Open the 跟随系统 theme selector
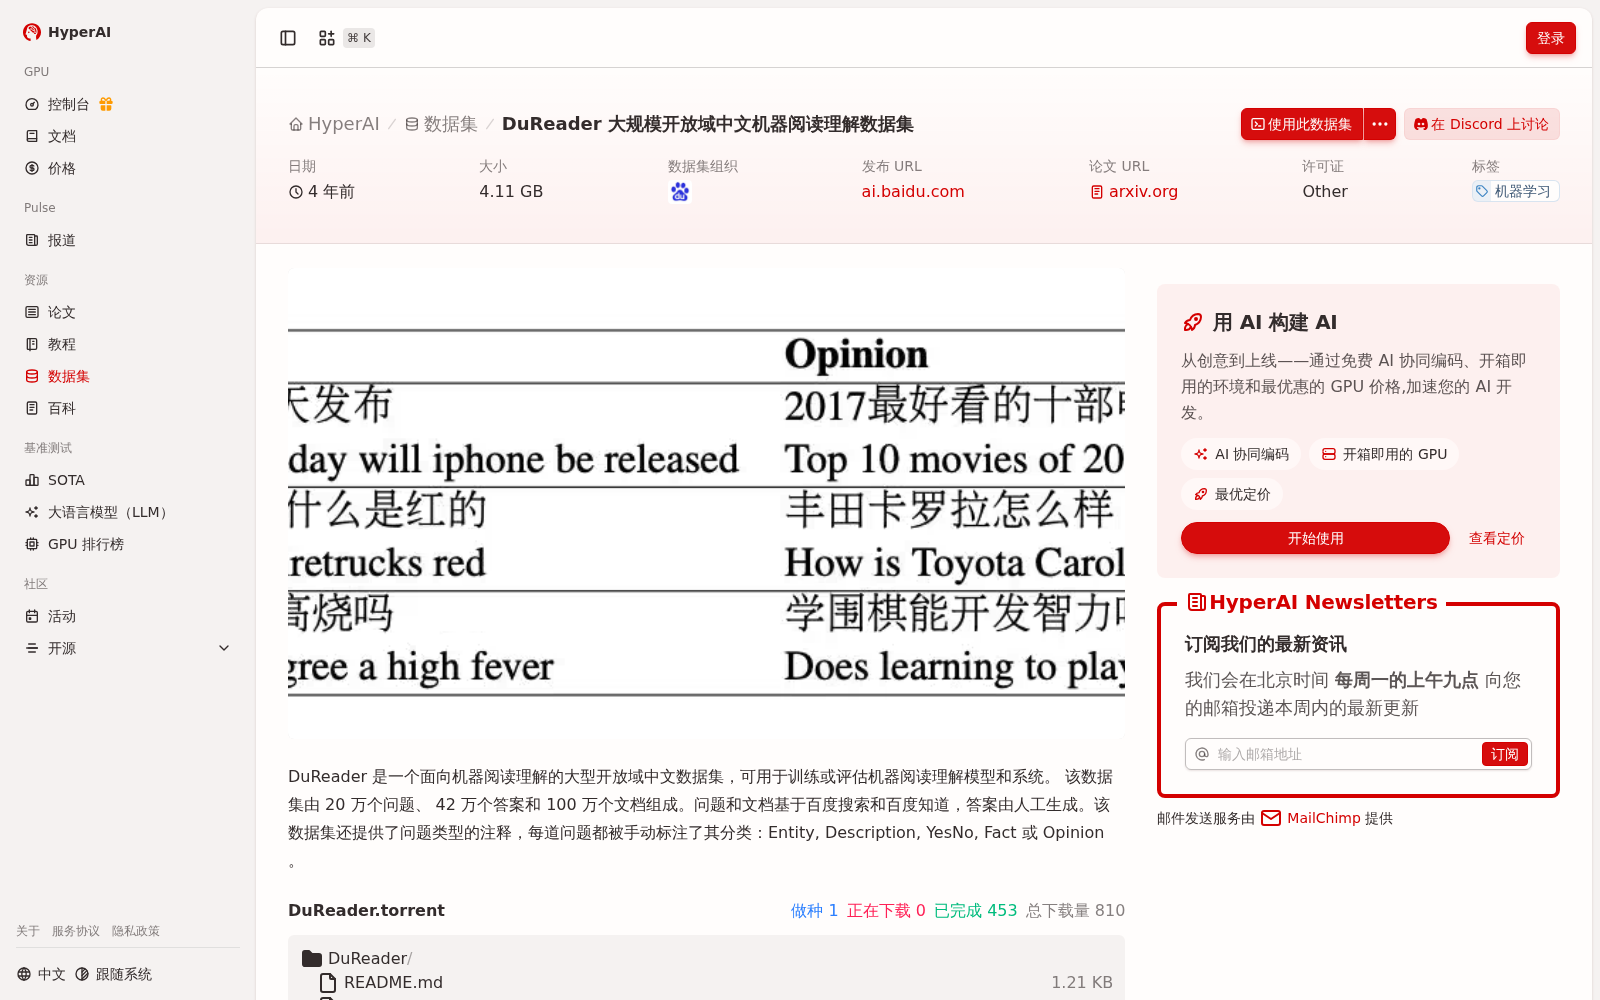Image resolution: width=1600 pixels, height=1000 pixels. [x=114, y=974]
